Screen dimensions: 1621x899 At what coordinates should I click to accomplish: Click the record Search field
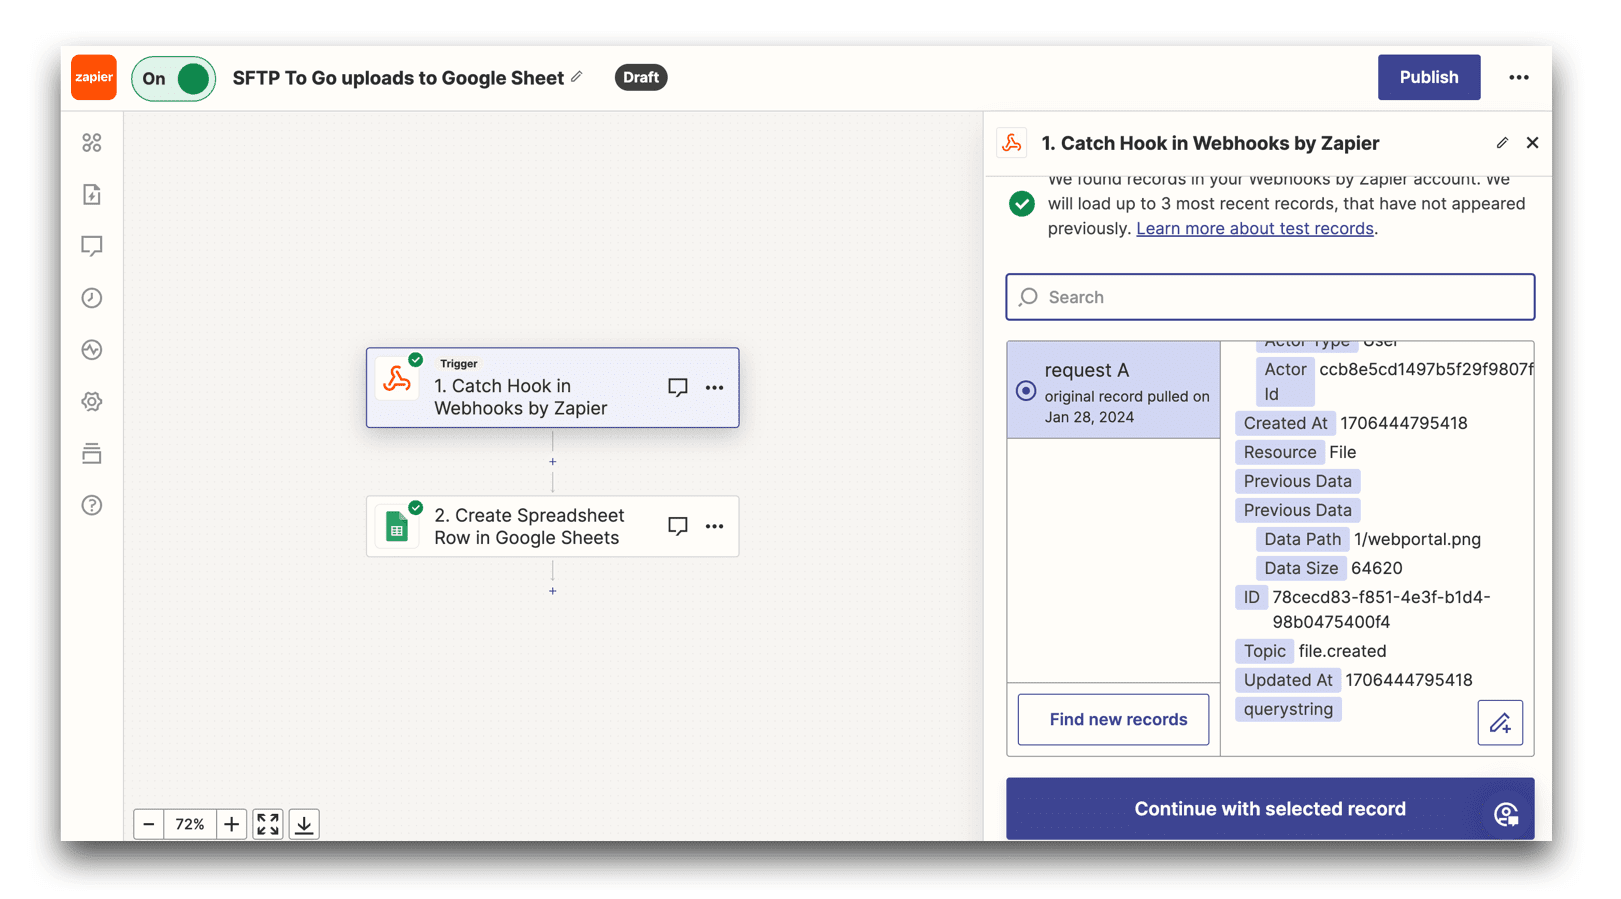pos(1270,297)
